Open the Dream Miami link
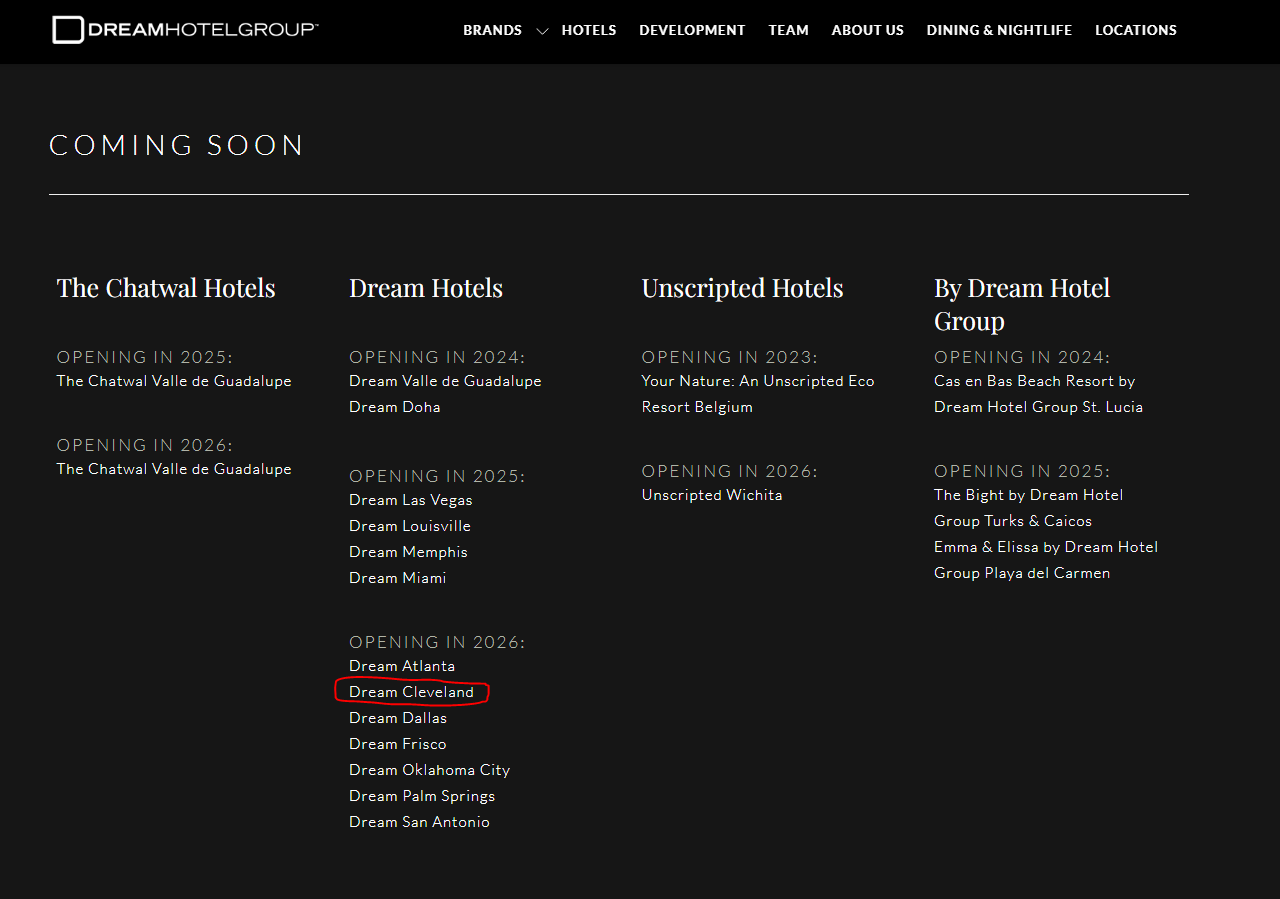Viewport: 1280px width, 899px height. (x=398, y=578)
